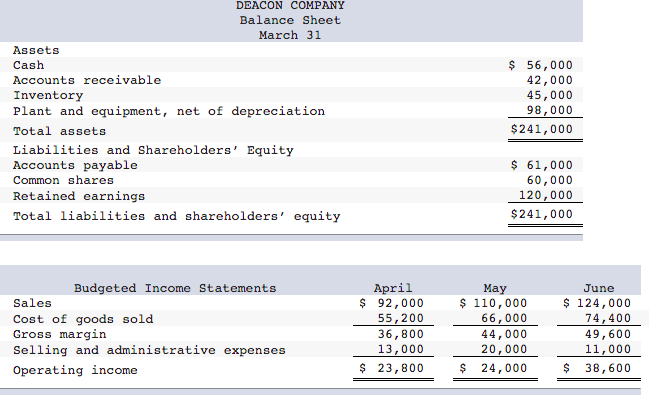Image resolution: width=659 pixels, height=414 pixels.
Task: Select the 60,000 common shares amount
Action: [x=550, y=180]
